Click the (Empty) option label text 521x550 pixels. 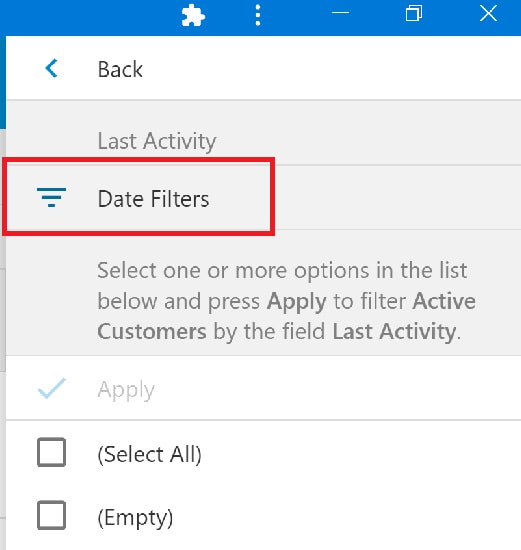pos(135,517)
